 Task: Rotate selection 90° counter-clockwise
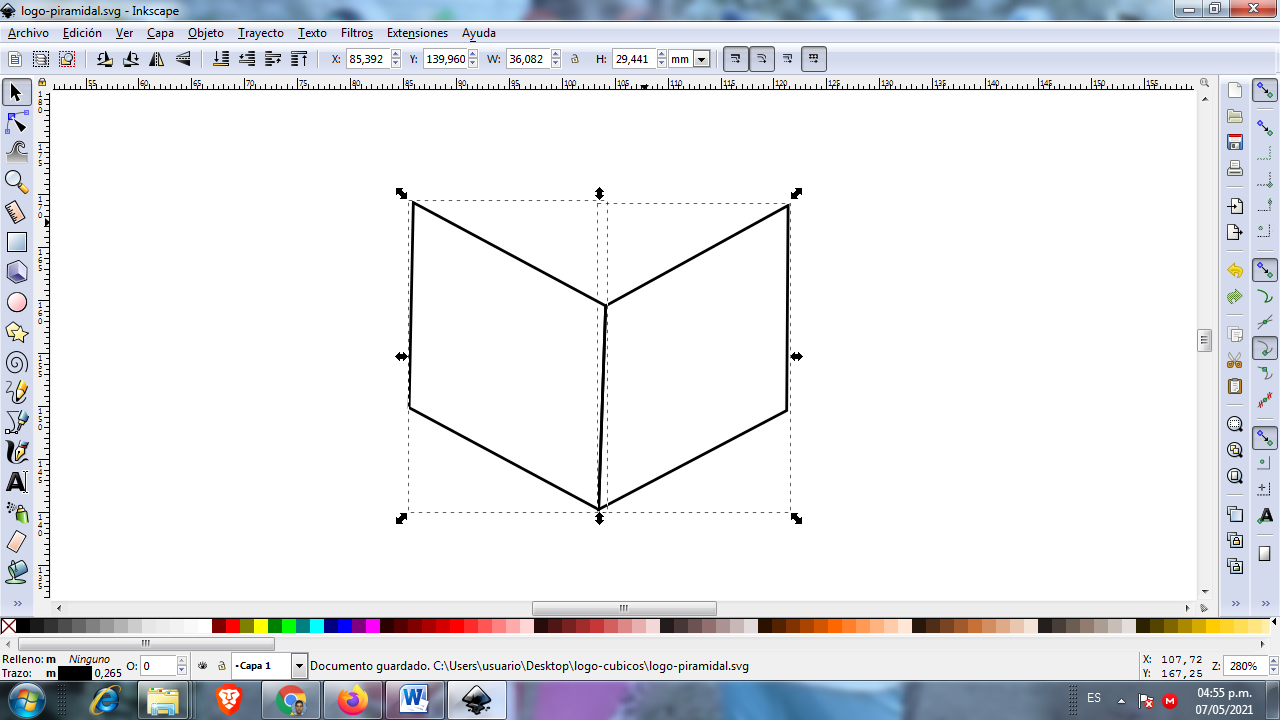click(x=105, y=59)
